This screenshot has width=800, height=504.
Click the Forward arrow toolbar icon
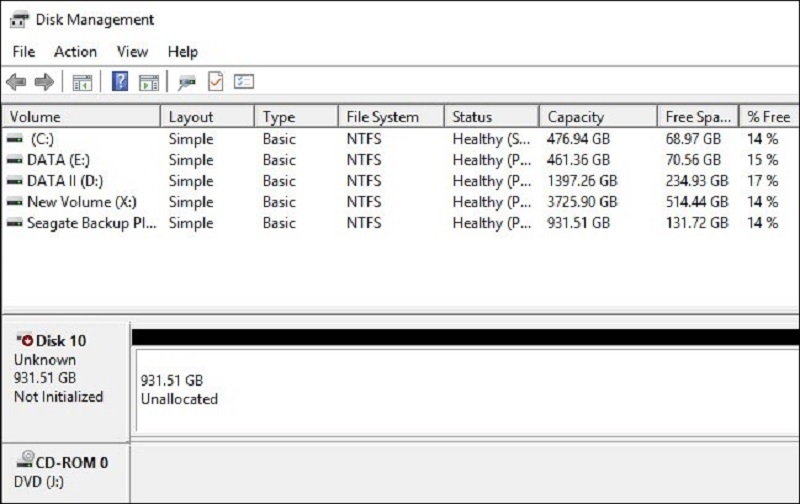point(44,82)
